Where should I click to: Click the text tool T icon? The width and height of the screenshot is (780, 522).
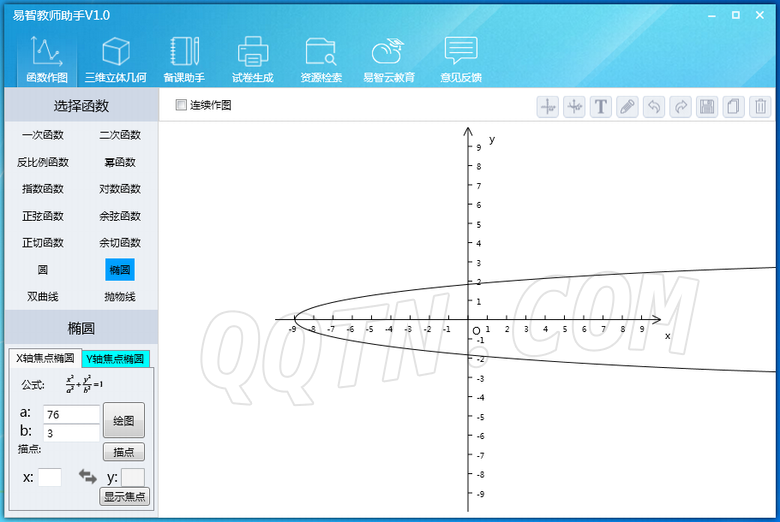tap(600, 107)
